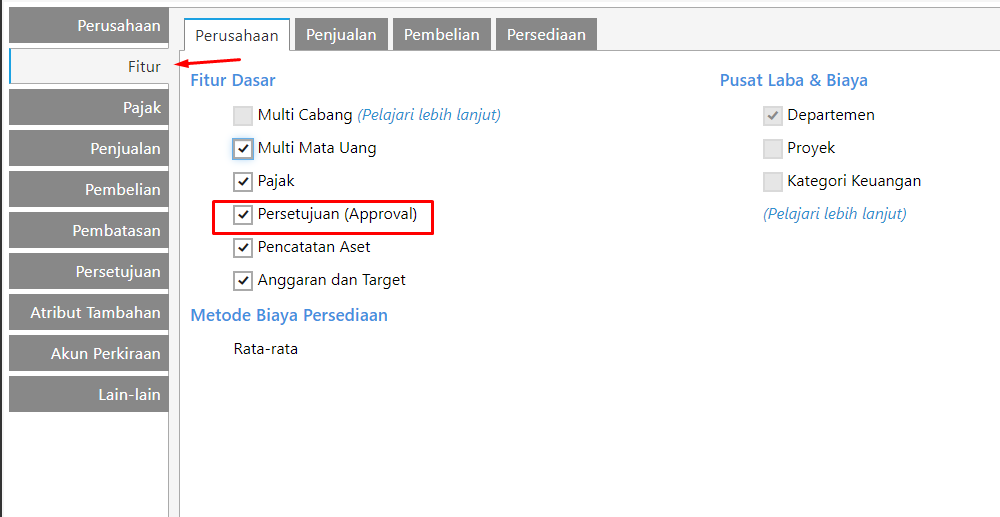The width and height of the screenshot is (1000, 517).
Task: Open the Lain-lain sidebar section
Action: pos(89,394)
